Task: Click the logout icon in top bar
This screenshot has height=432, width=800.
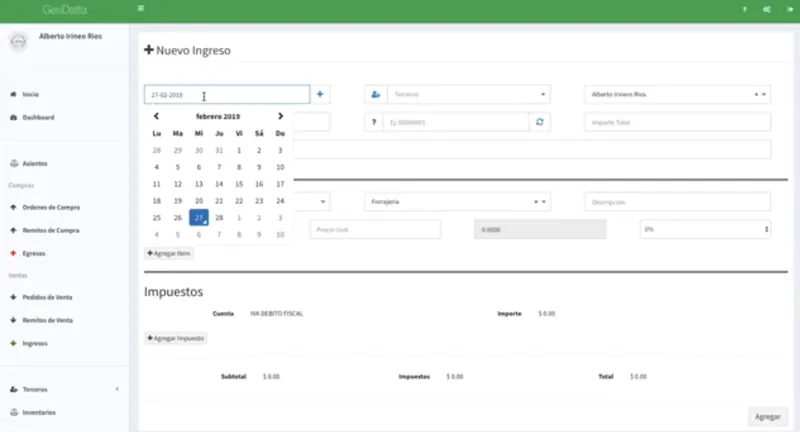Action: (x=789, y=9)
